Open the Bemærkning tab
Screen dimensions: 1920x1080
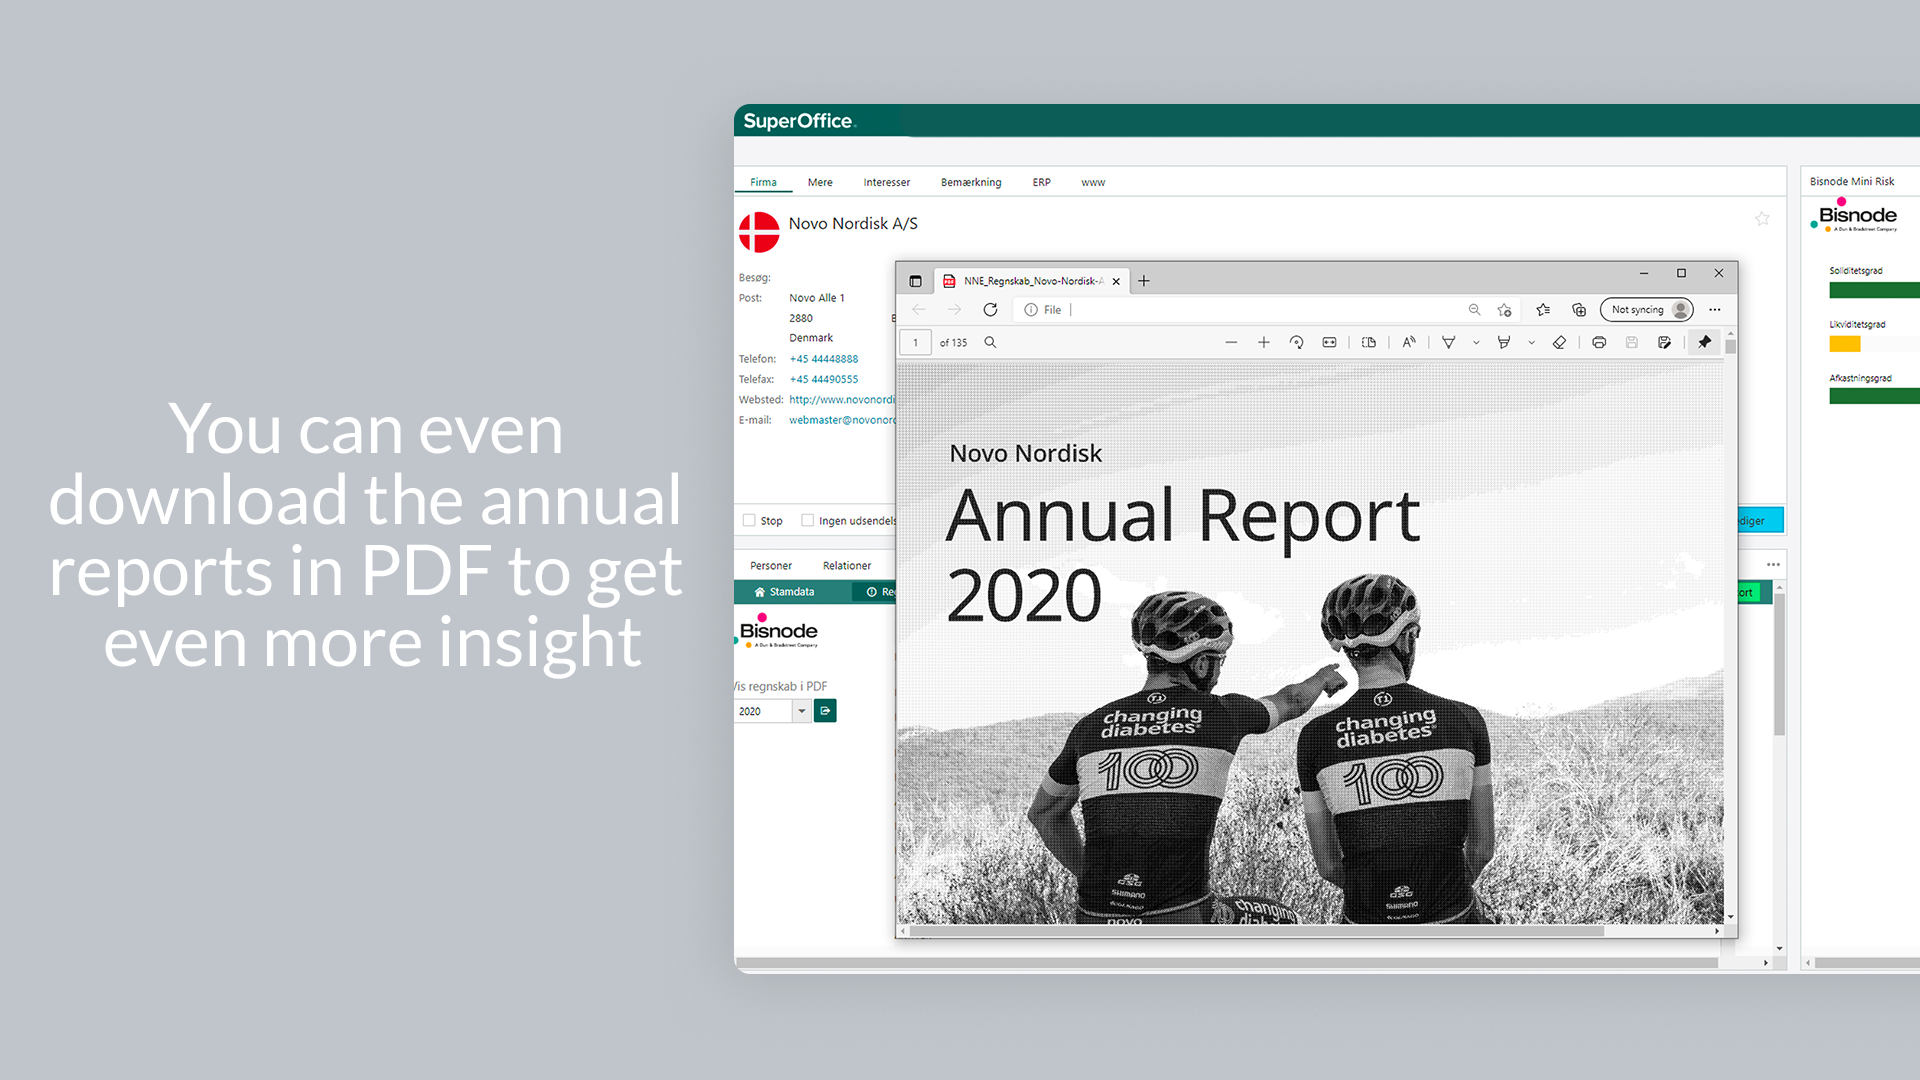971,182
